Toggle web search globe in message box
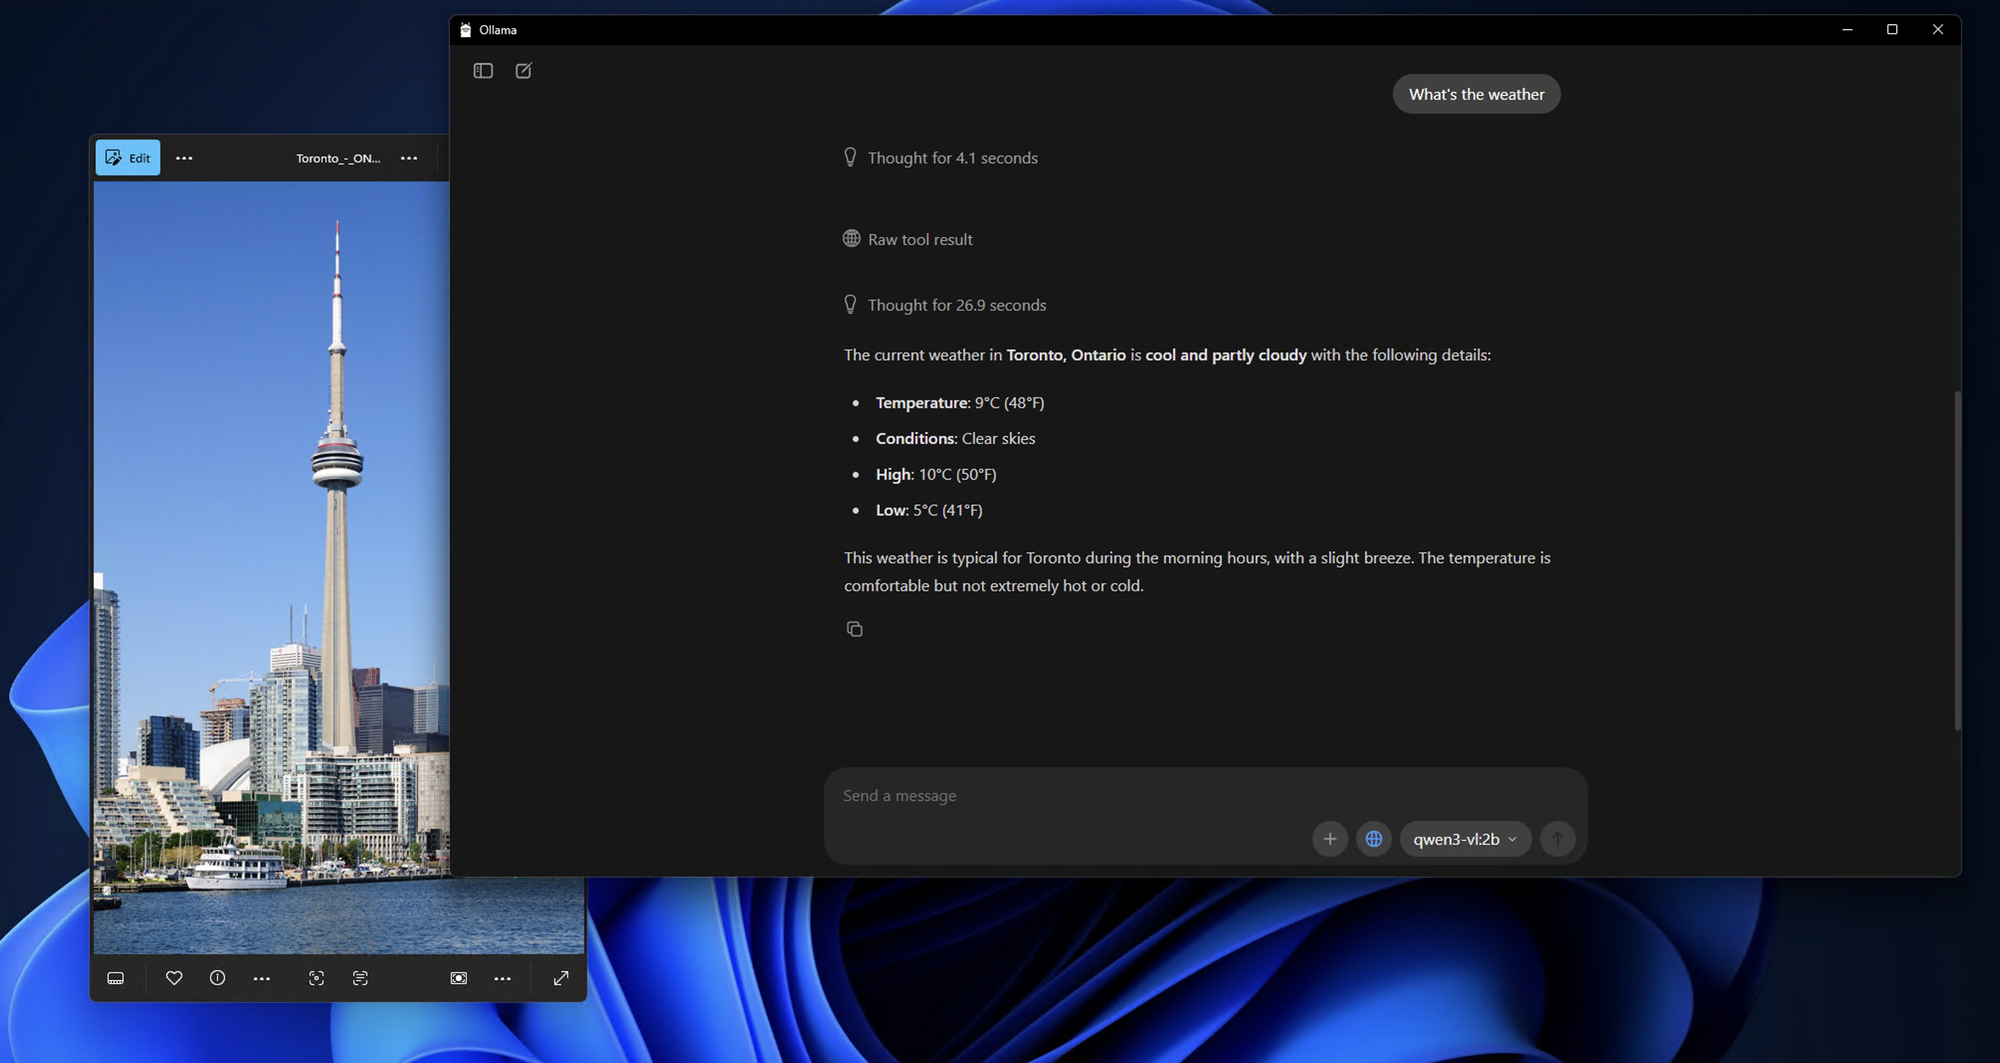Screen dimensions: 2000x1063 (x=1374, y=839)
